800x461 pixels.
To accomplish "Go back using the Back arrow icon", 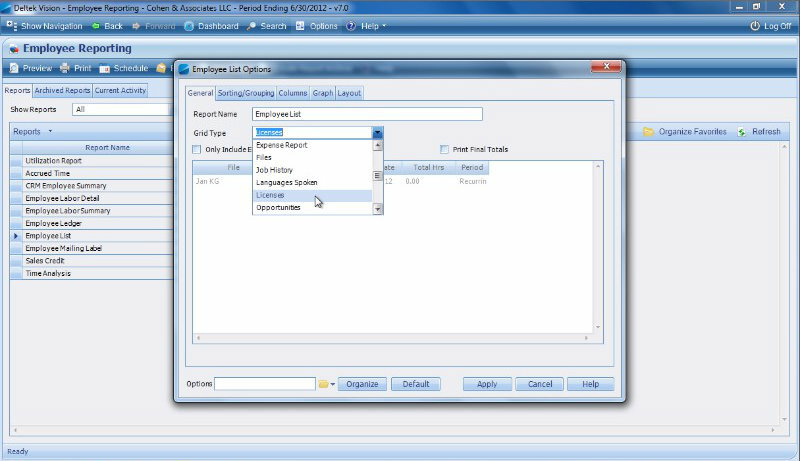I will [96, 26].
